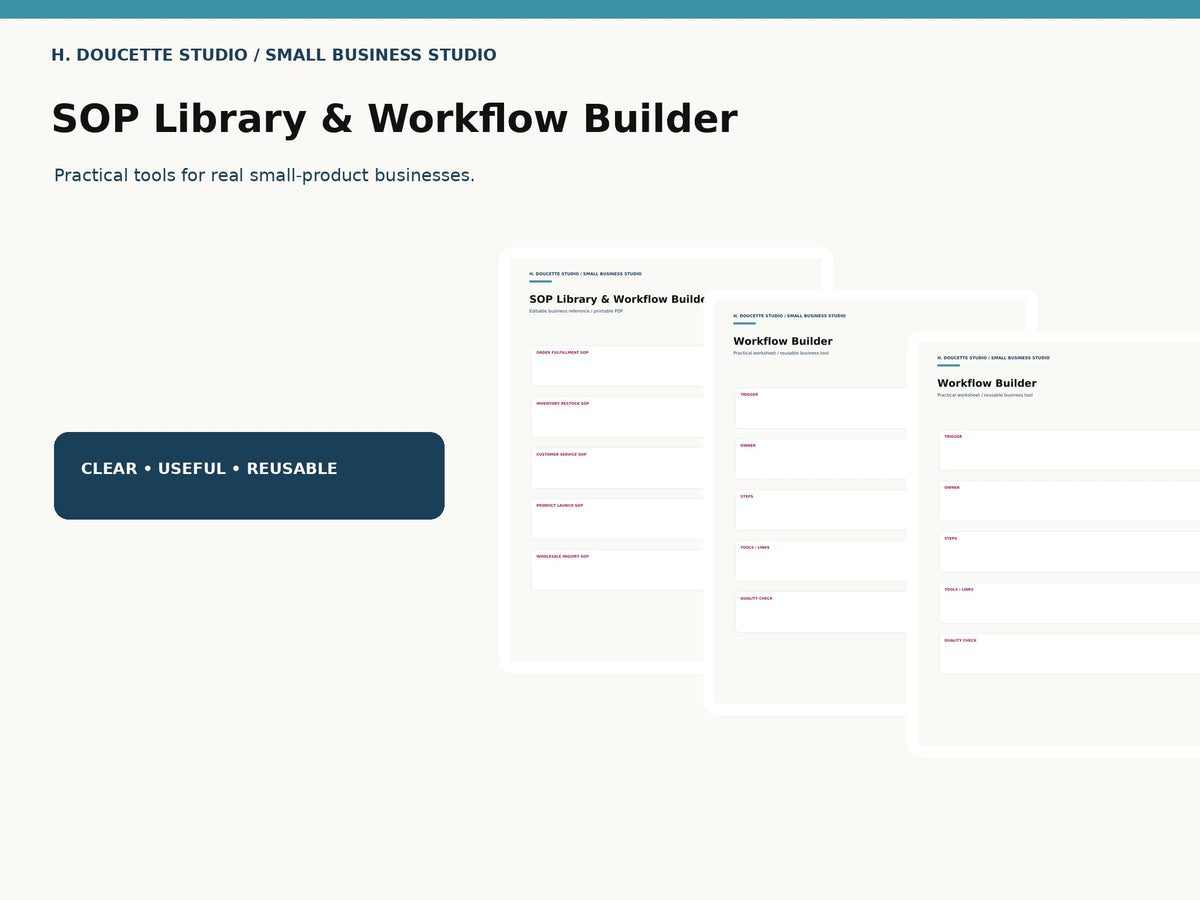Click the OWNER box on the middle page
This screenshot has width=1200, height=900.
pyautogui.click(x=821, y=459)
